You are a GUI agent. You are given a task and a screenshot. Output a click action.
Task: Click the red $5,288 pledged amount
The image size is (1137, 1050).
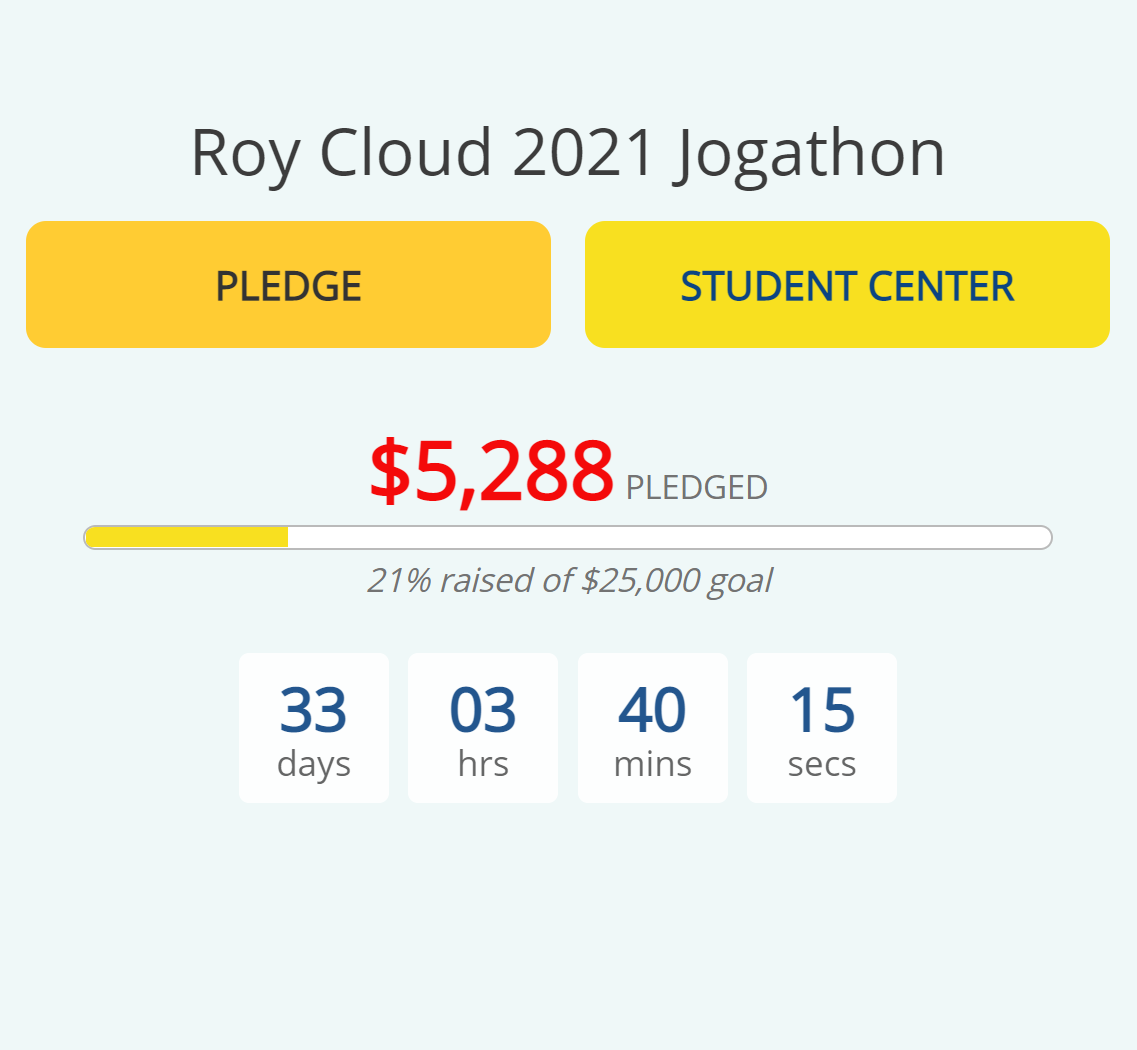491,472
